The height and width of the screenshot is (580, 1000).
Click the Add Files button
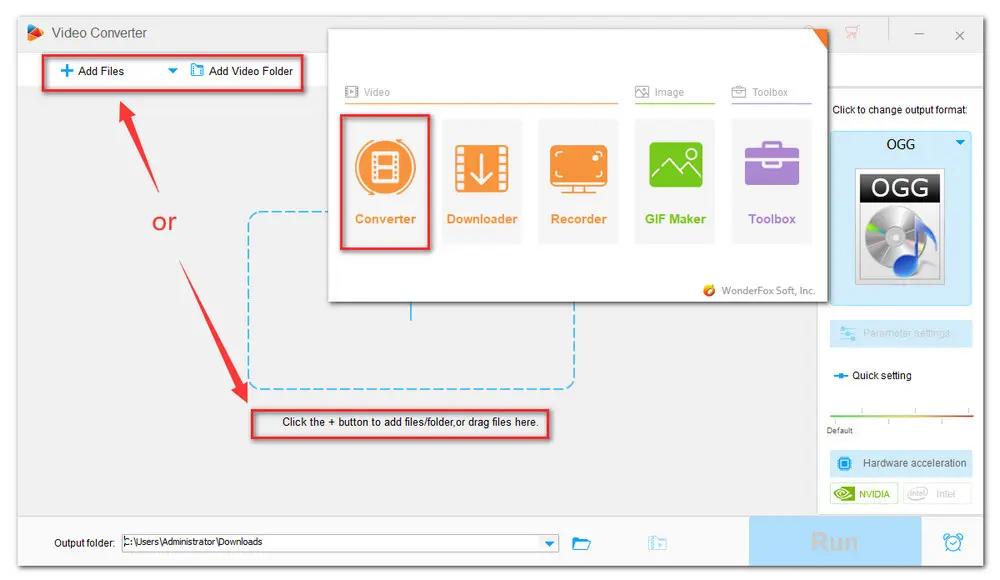point(92,71)
